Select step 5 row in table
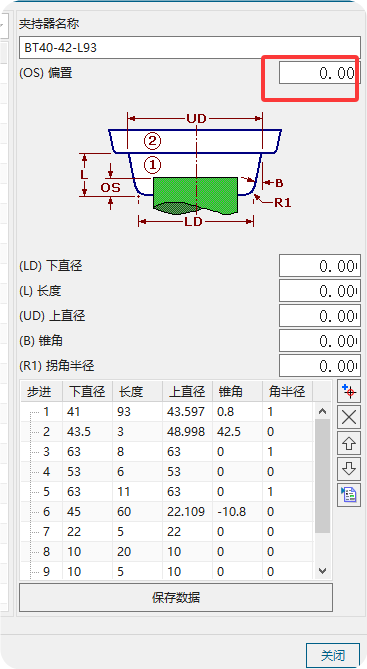 (x=168, y=492)
